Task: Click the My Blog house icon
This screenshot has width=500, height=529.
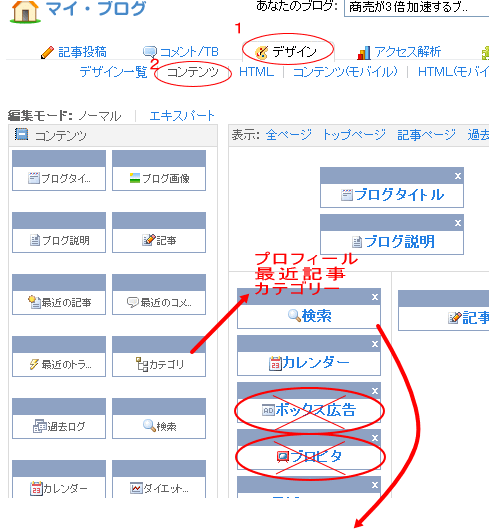Action: (x=26, y=11)
